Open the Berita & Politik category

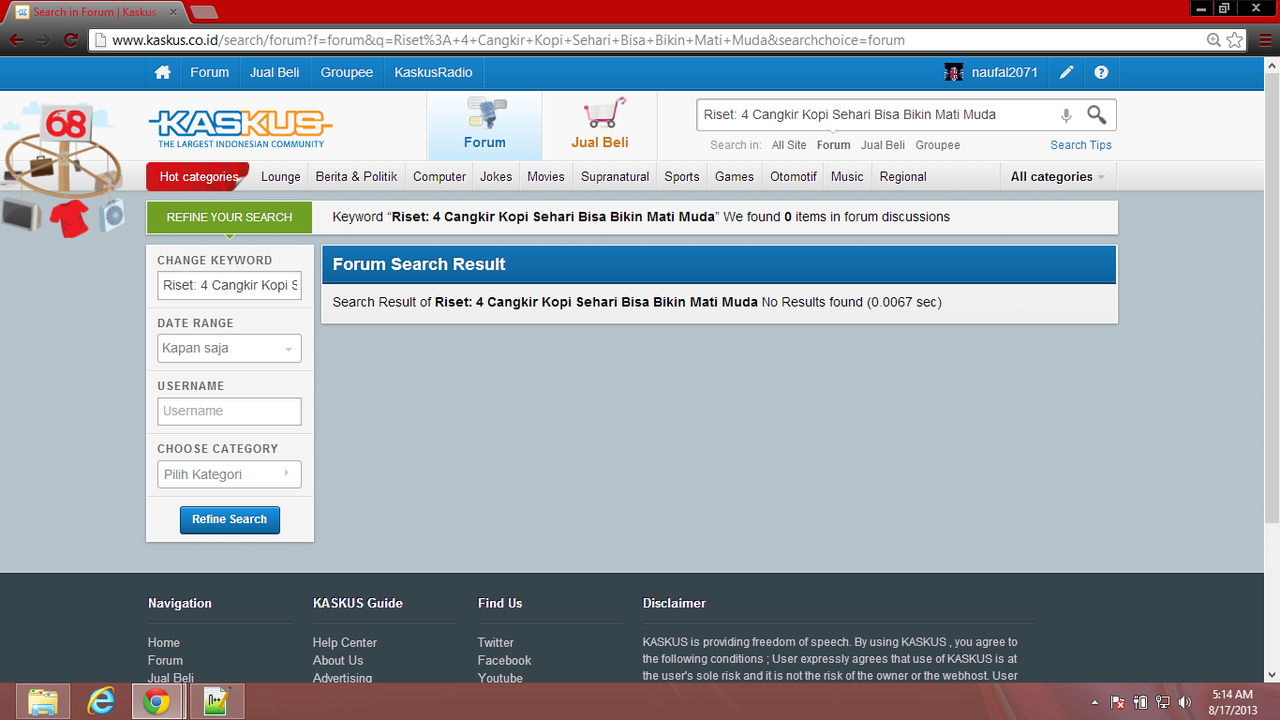tap(356, 177)
